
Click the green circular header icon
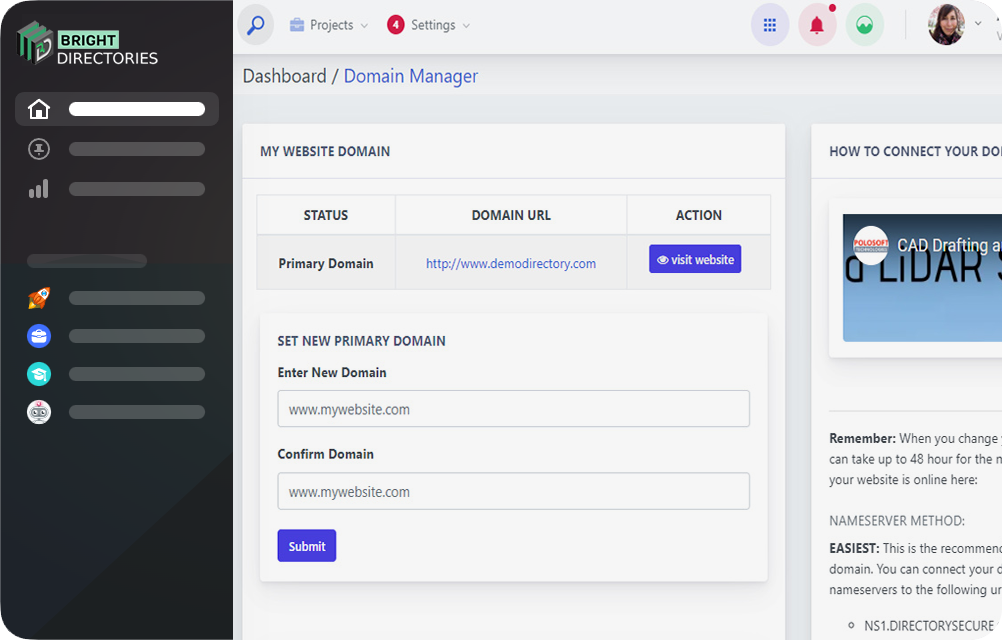[864, 26]
